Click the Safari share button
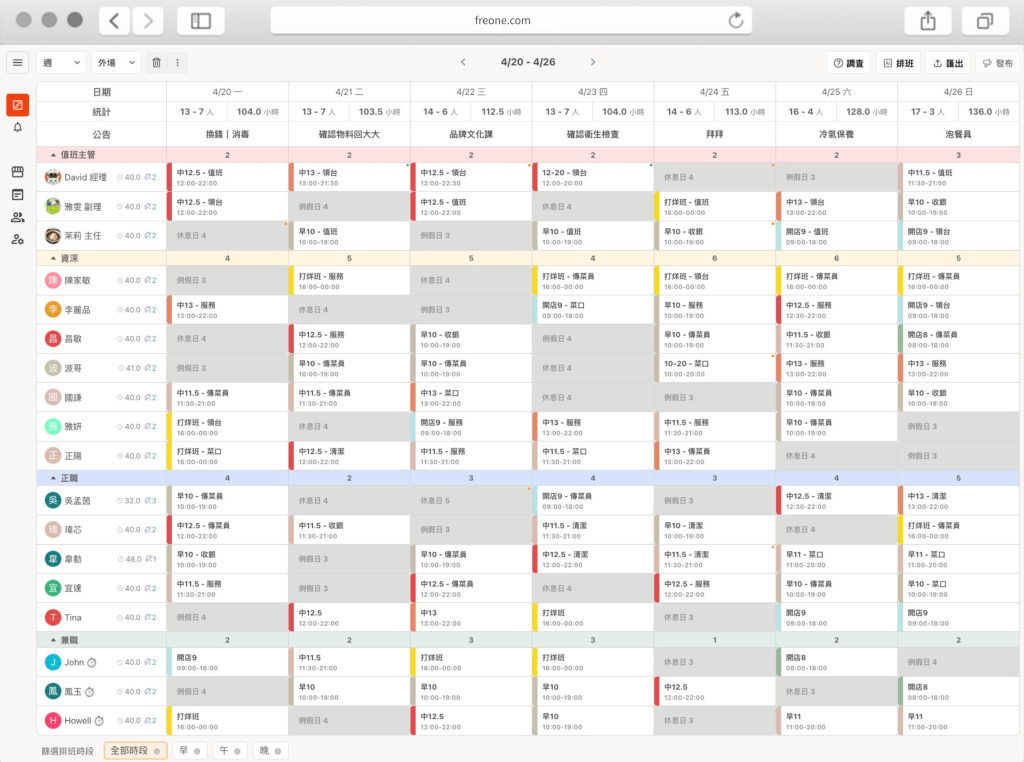Screen dimensions: 1024x762 pyautogui.click(x=927, y=20)
